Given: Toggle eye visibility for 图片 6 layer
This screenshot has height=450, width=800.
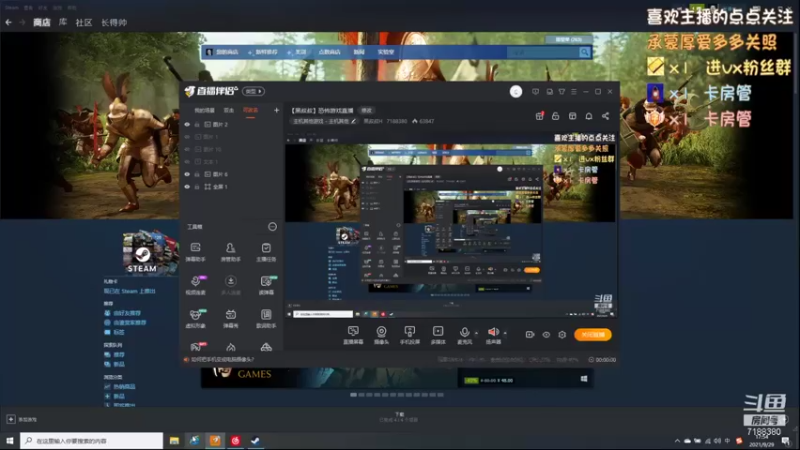Looking at the screenshot, I should point(187,174).
